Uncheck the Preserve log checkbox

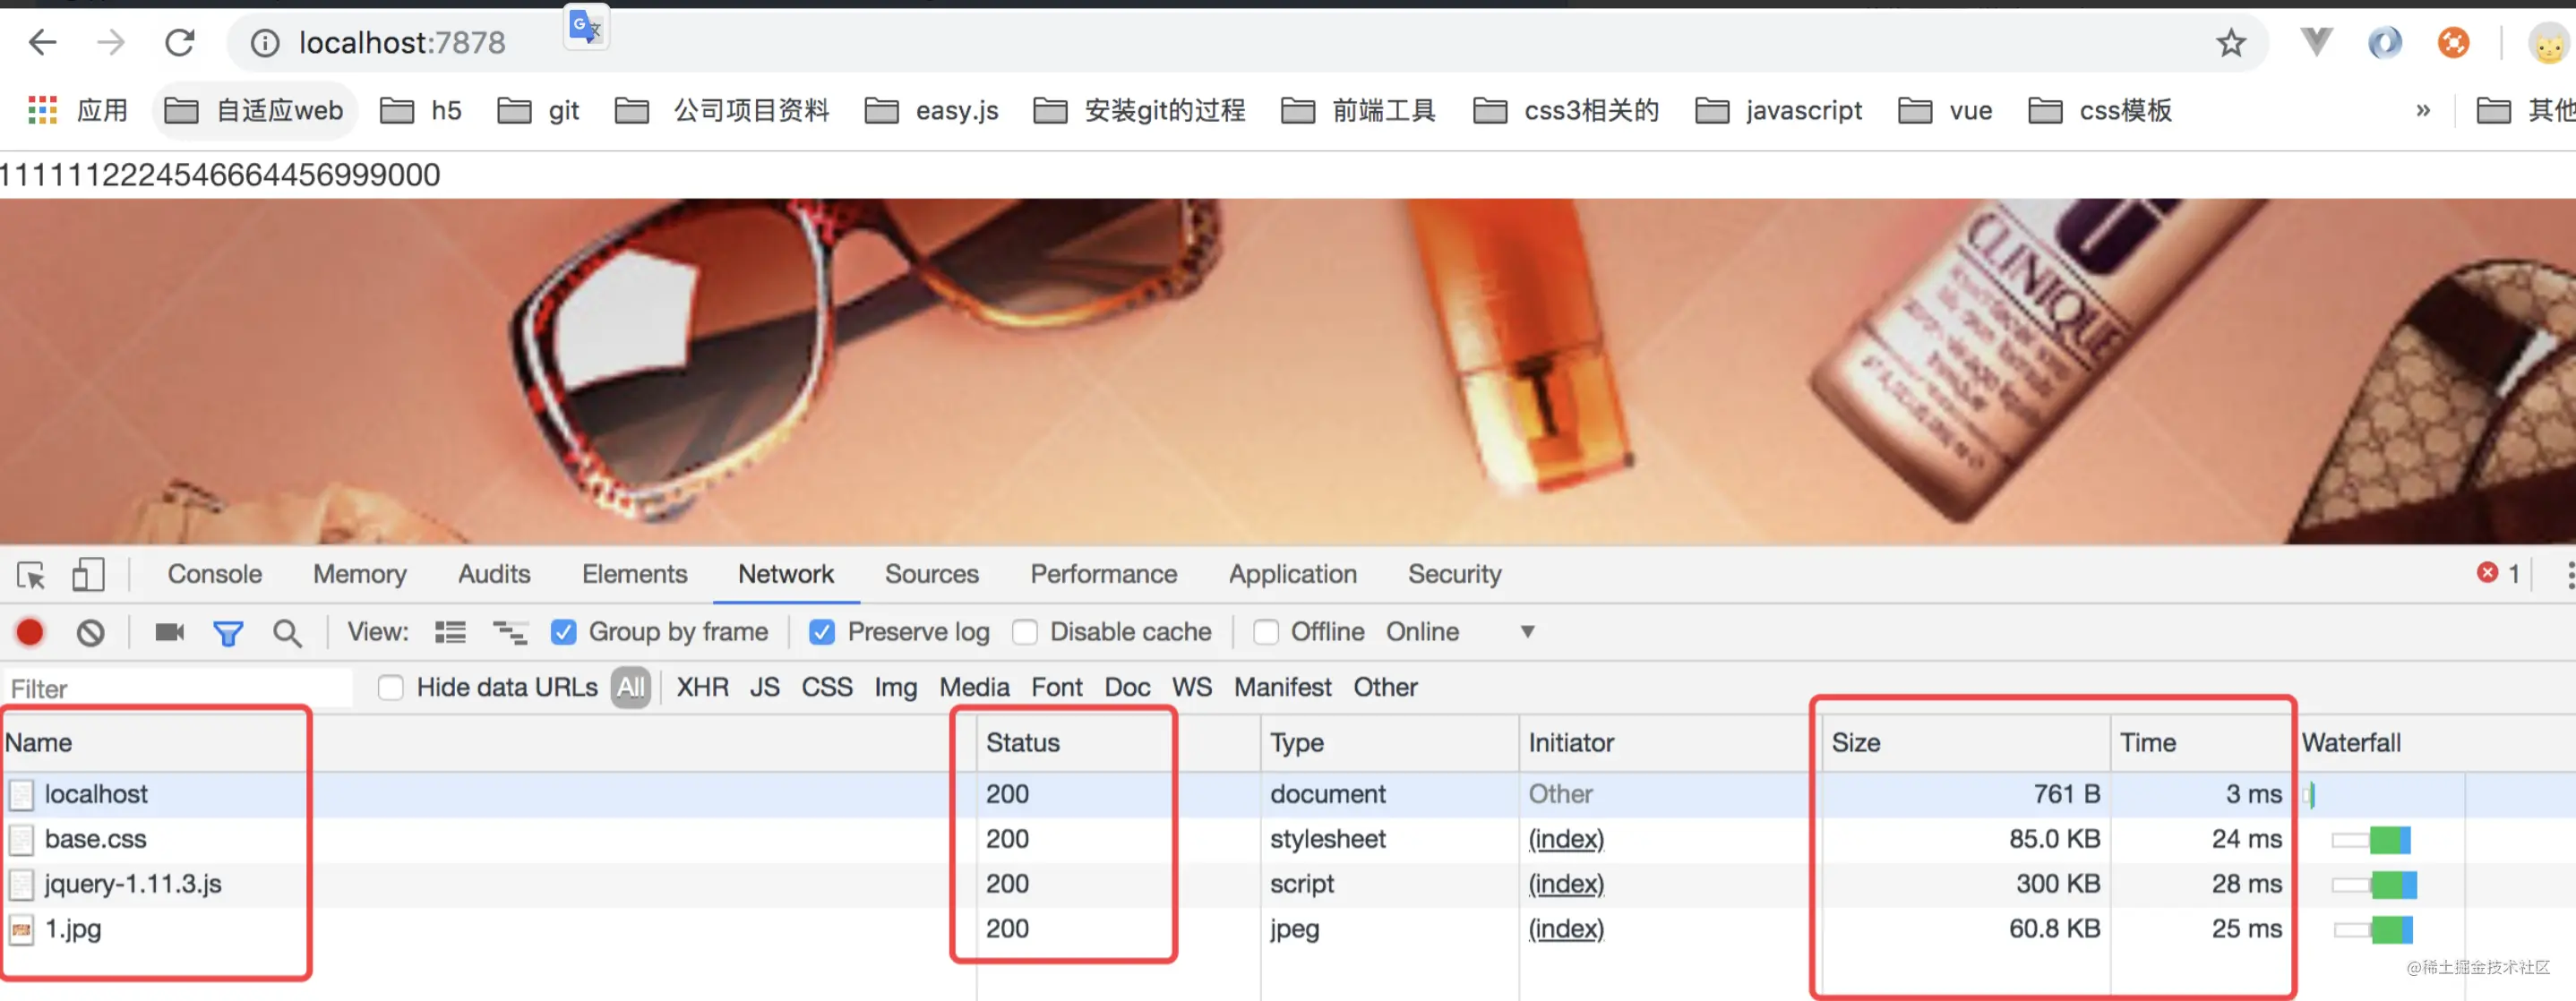tap(822, 632)
